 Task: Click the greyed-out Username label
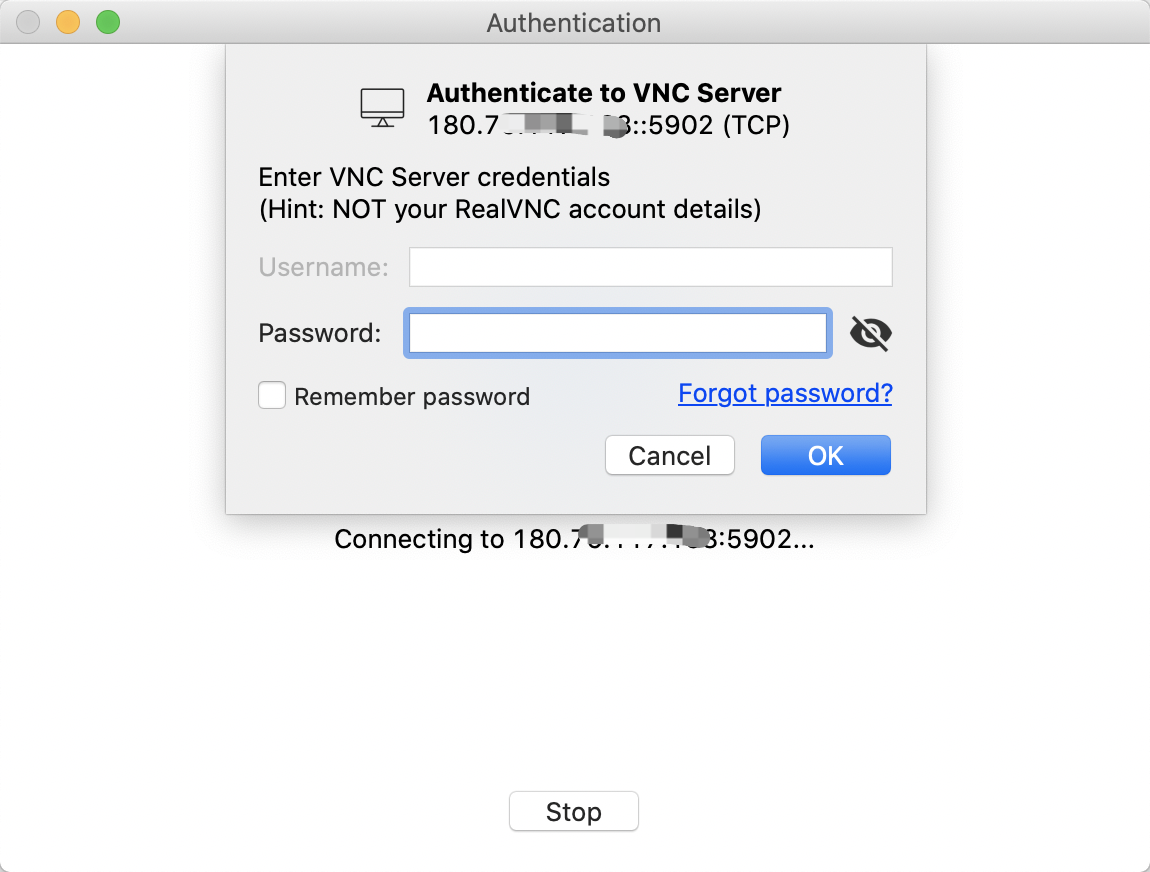(x=323, y=267)
